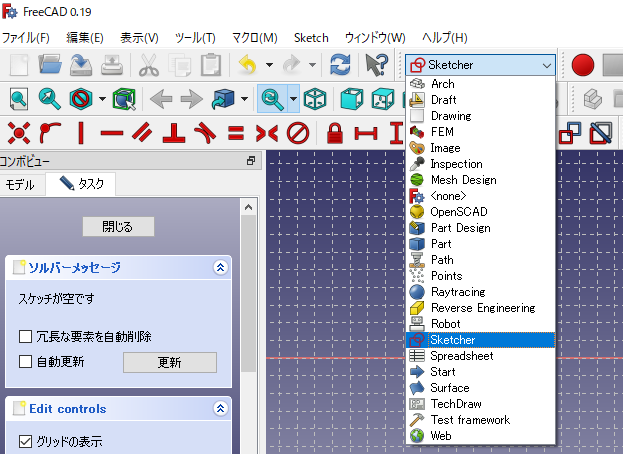Click the 閉じる button
623x454 pixels.
pos(118,226)
